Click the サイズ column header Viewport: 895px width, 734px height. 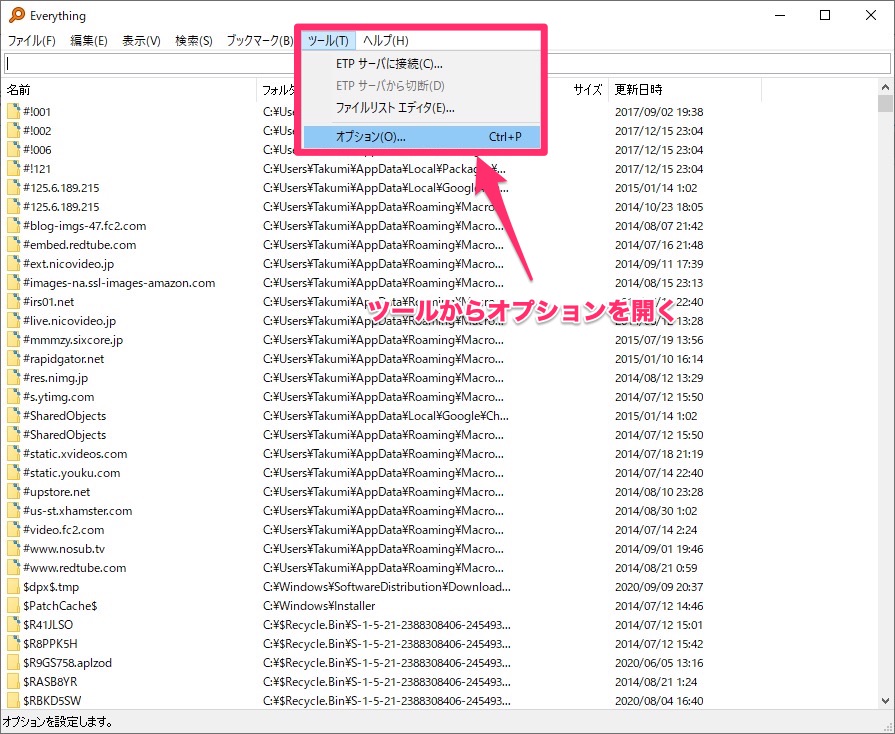pos(586,90)
